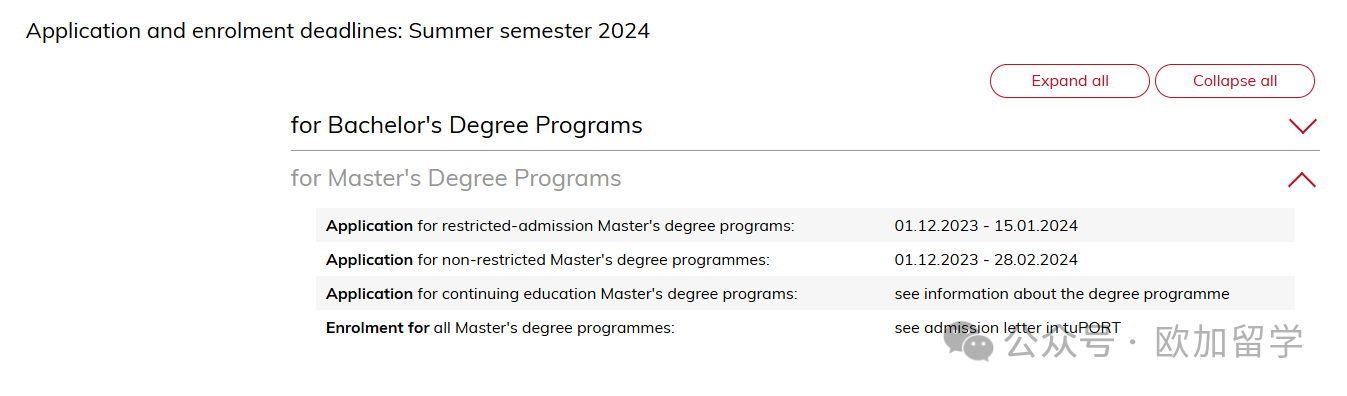
Task: Select the non-restricted Master's application label
Action: pos(548,260)
